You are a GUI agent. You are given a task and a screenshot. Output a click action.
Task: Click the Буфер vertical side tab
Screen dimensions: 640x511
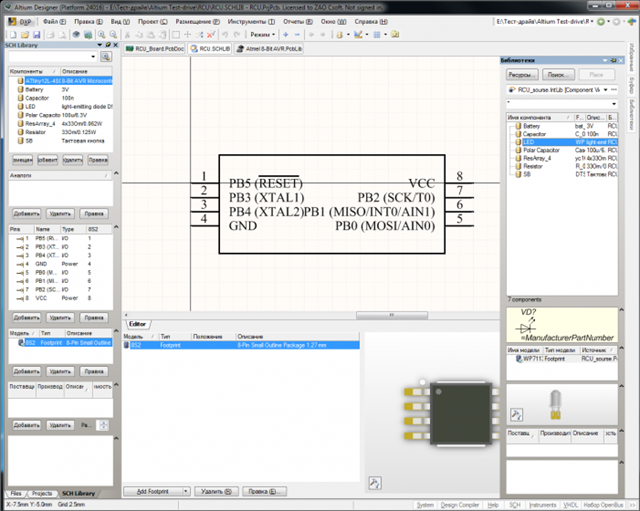631,87
